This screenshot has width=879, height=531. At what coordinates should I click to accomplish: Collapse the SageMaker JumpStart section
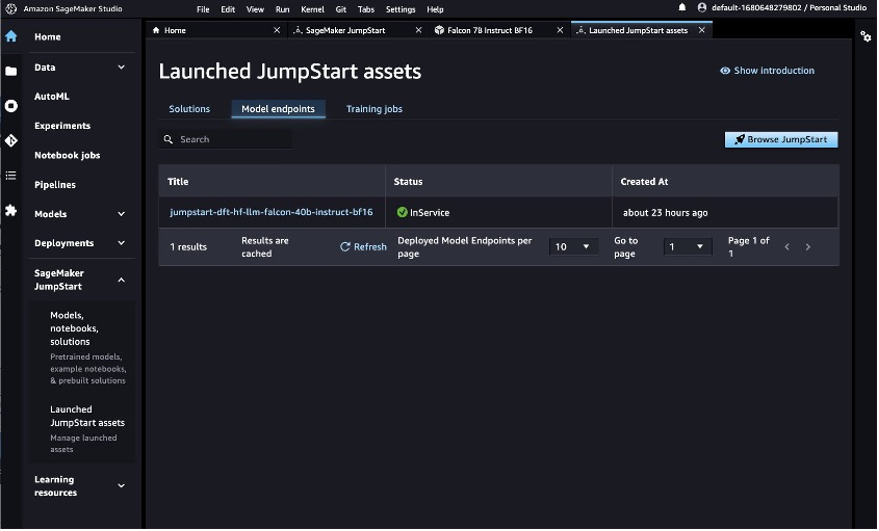(x=121, y=280)
